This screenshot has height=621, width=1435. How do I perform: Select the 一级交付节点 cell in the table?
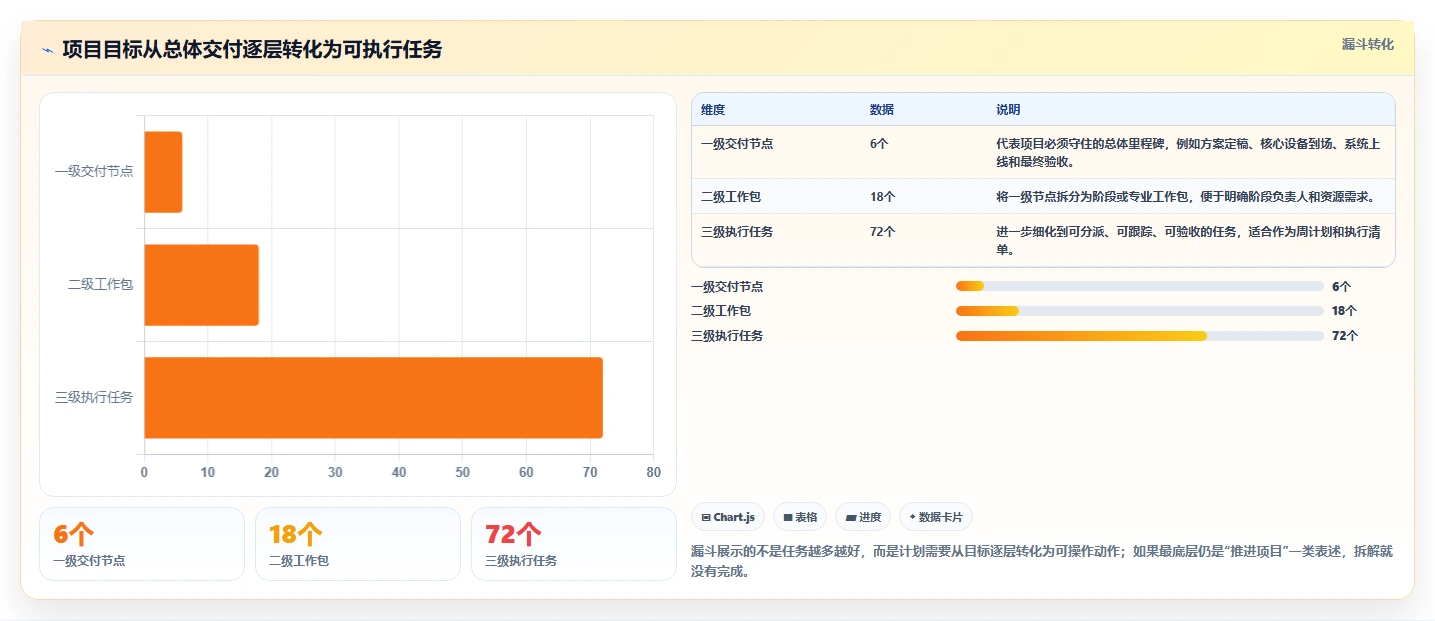737,144
